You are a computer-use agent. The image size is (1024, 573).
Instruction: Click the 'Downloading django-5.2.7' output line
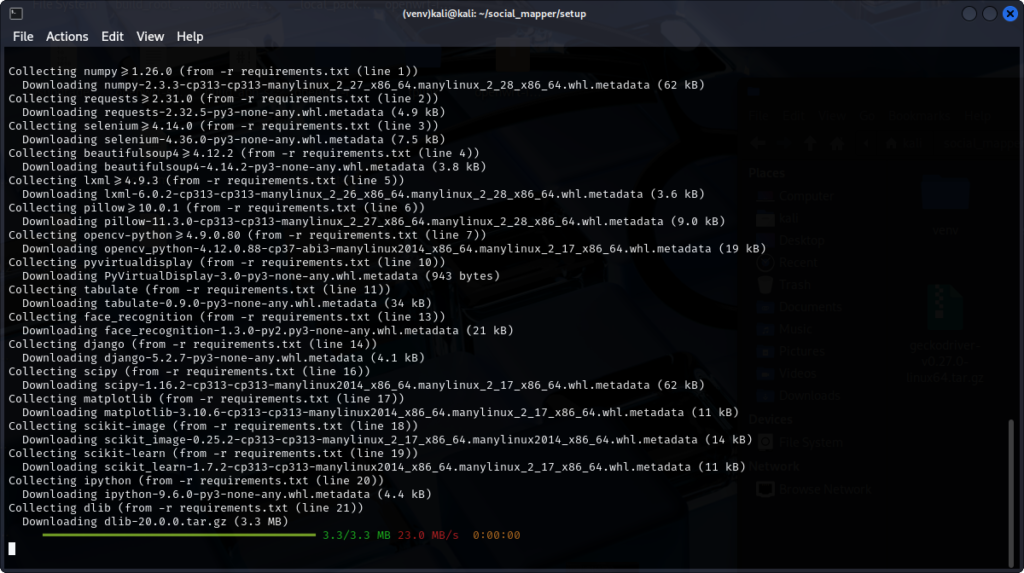216,357
